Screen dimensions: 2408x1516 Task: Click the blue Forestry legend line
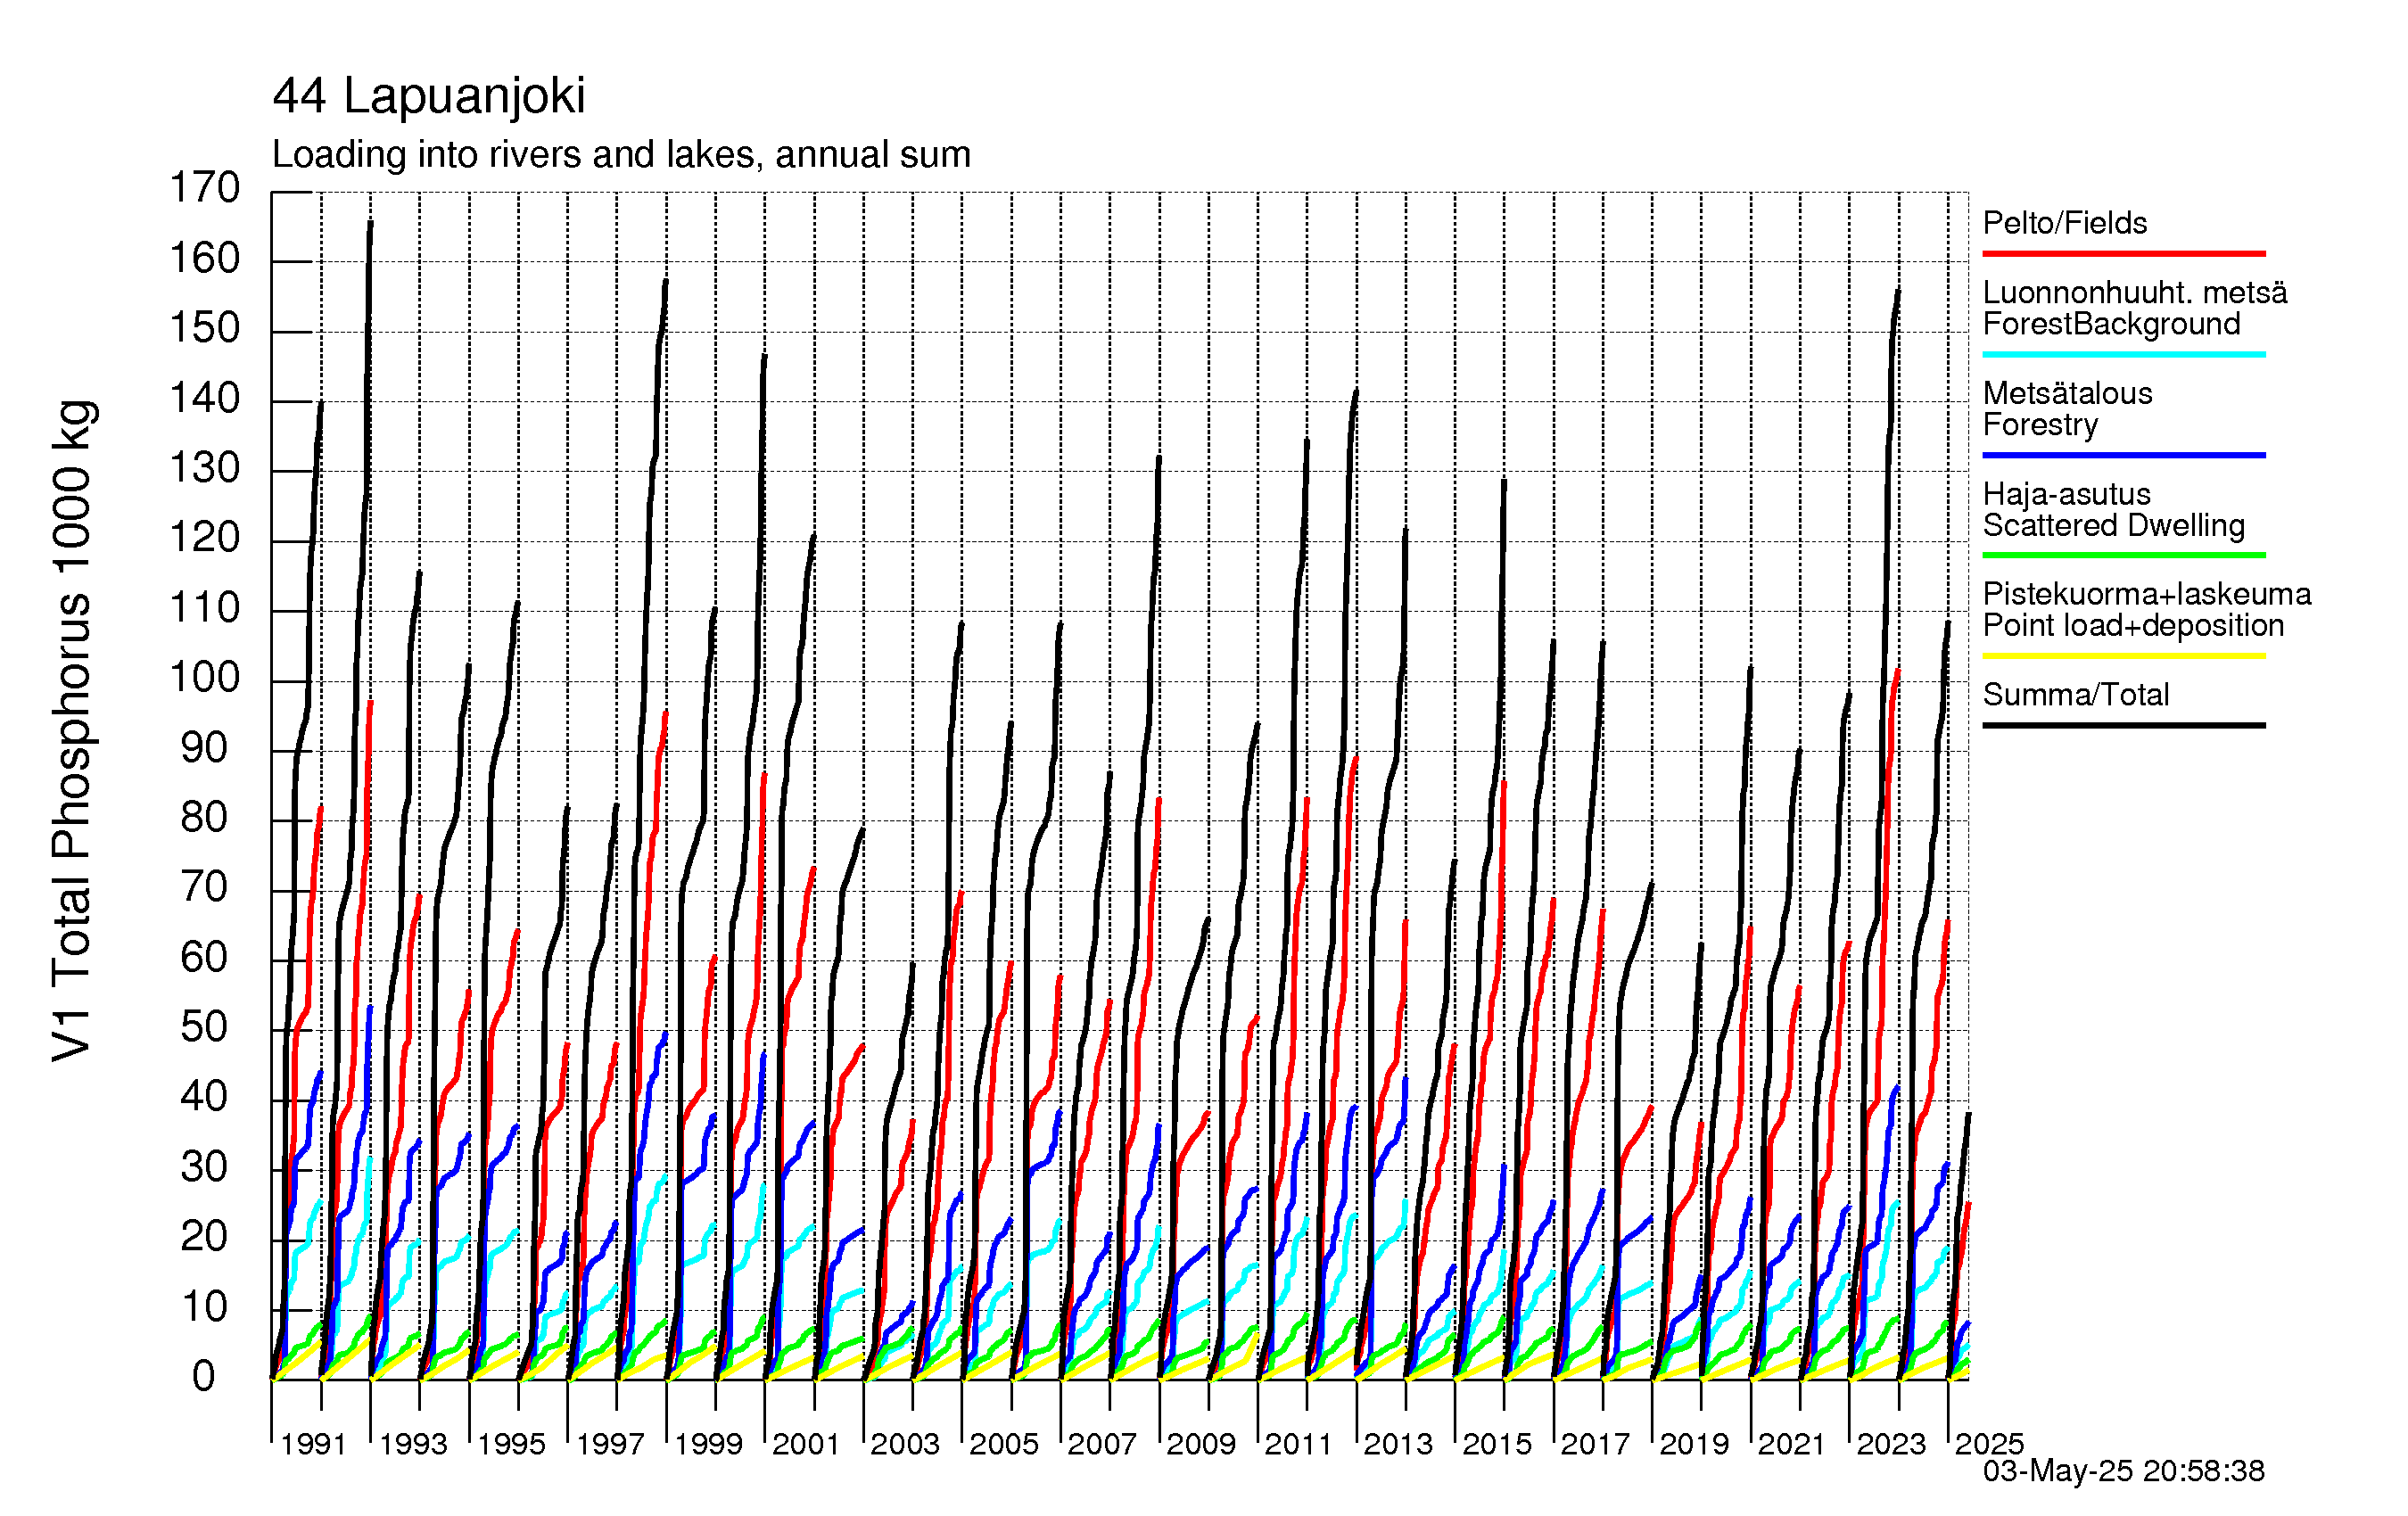pyautogui.click(x=2124, y=455)
